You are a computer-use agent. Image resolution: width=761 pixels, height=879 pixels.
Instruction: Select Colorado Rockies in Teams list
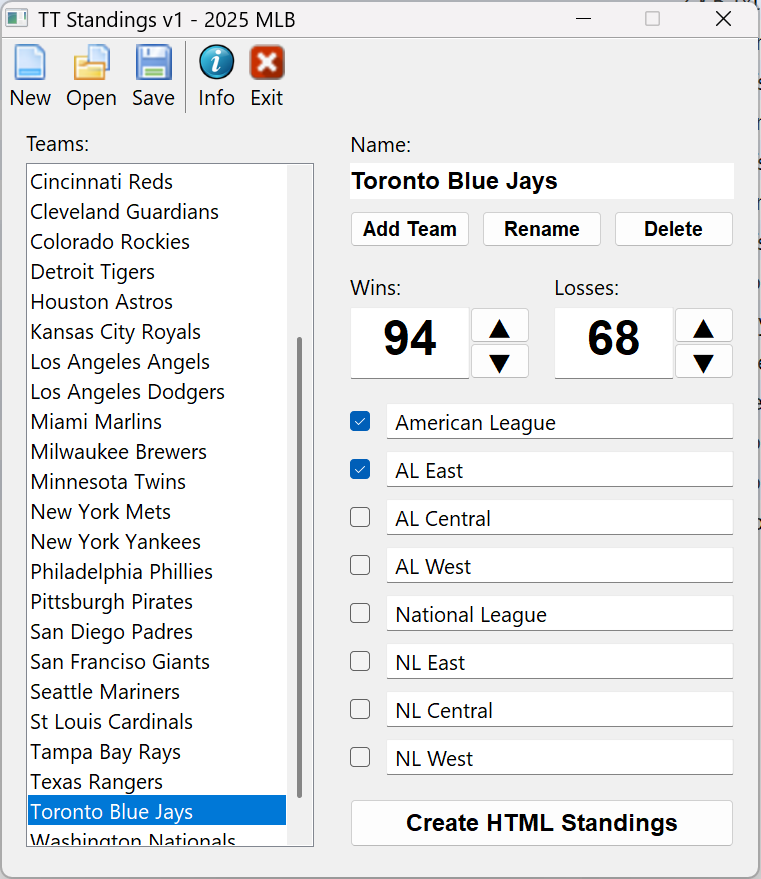[157, 242]
